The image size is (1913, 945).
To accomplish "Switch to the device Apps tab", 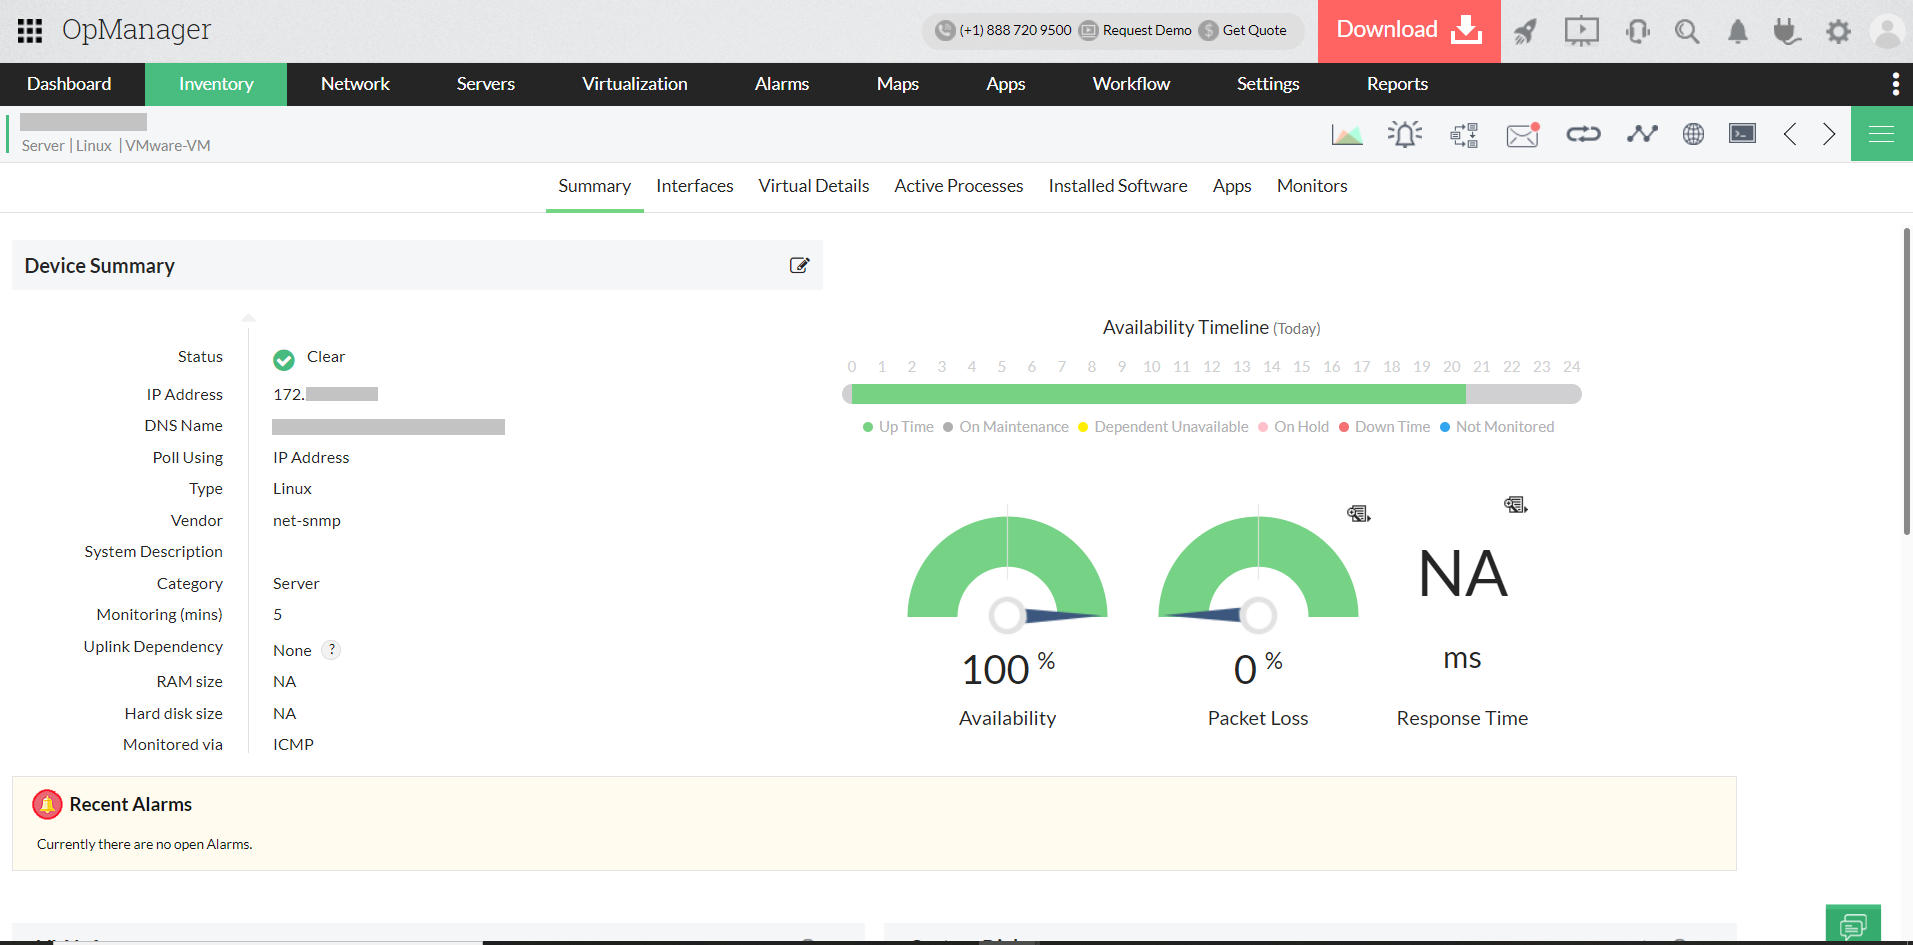I will (1232, 186).
